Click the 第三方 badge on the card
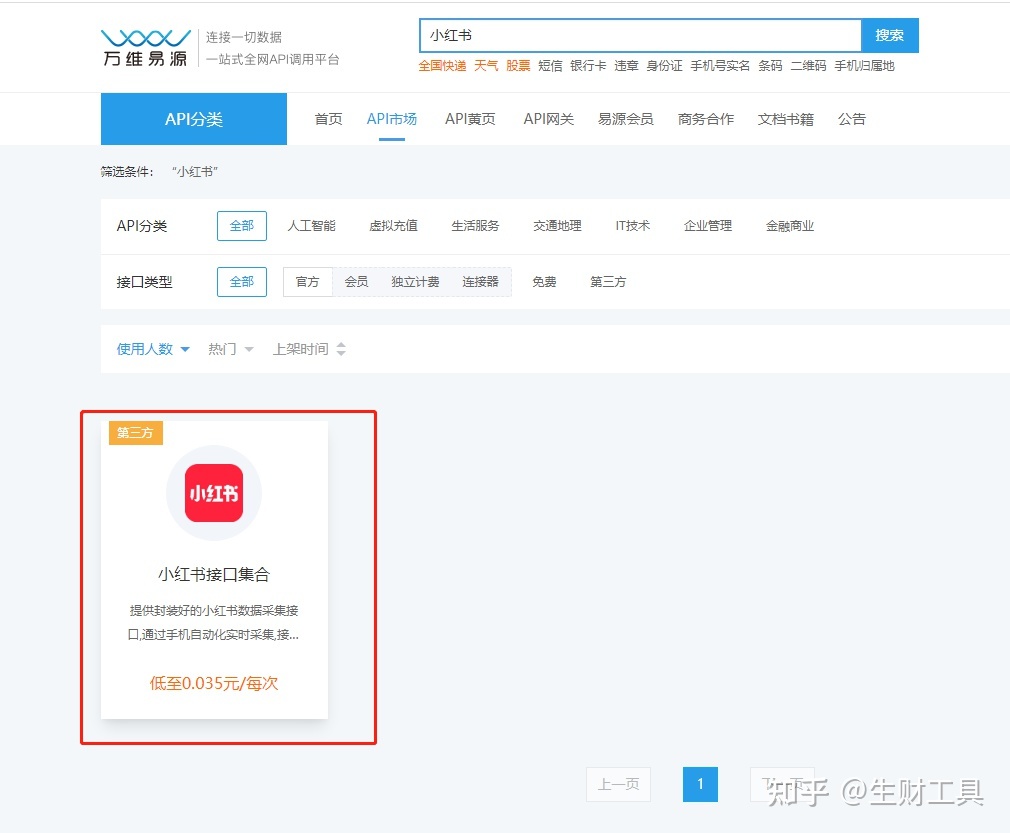 pos(135,432)
